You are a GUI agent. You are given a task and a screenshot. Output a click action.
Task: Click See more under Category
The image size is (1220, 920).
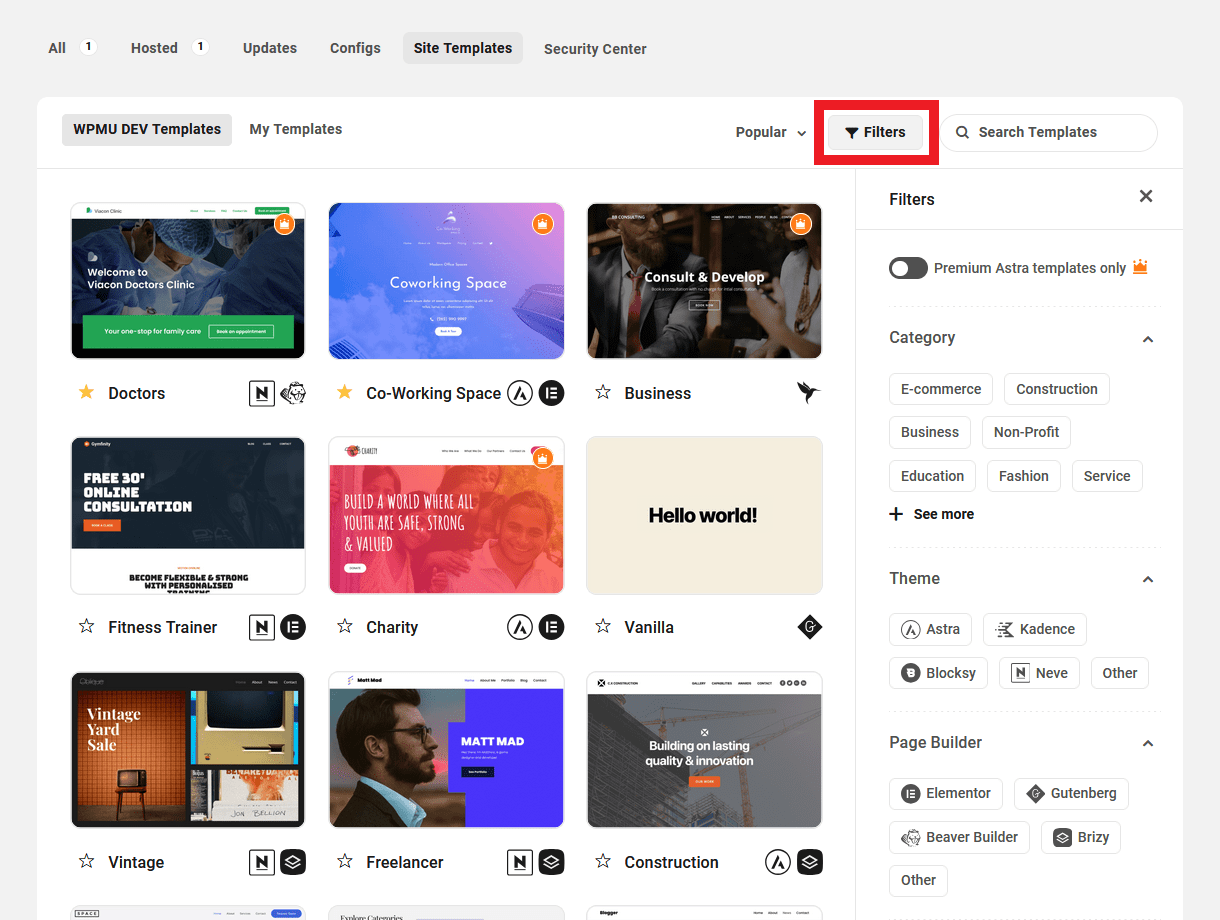pos(931,514)
